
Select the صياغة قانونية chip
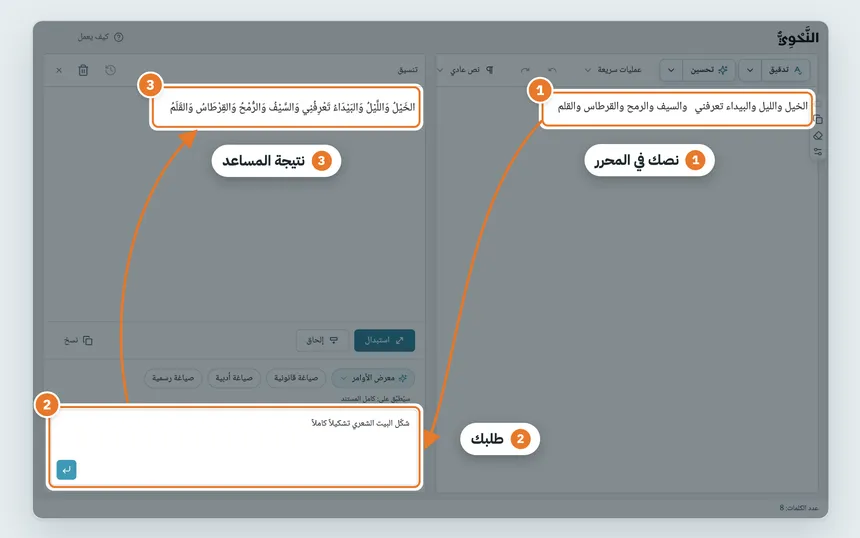[x=296, y=378]
